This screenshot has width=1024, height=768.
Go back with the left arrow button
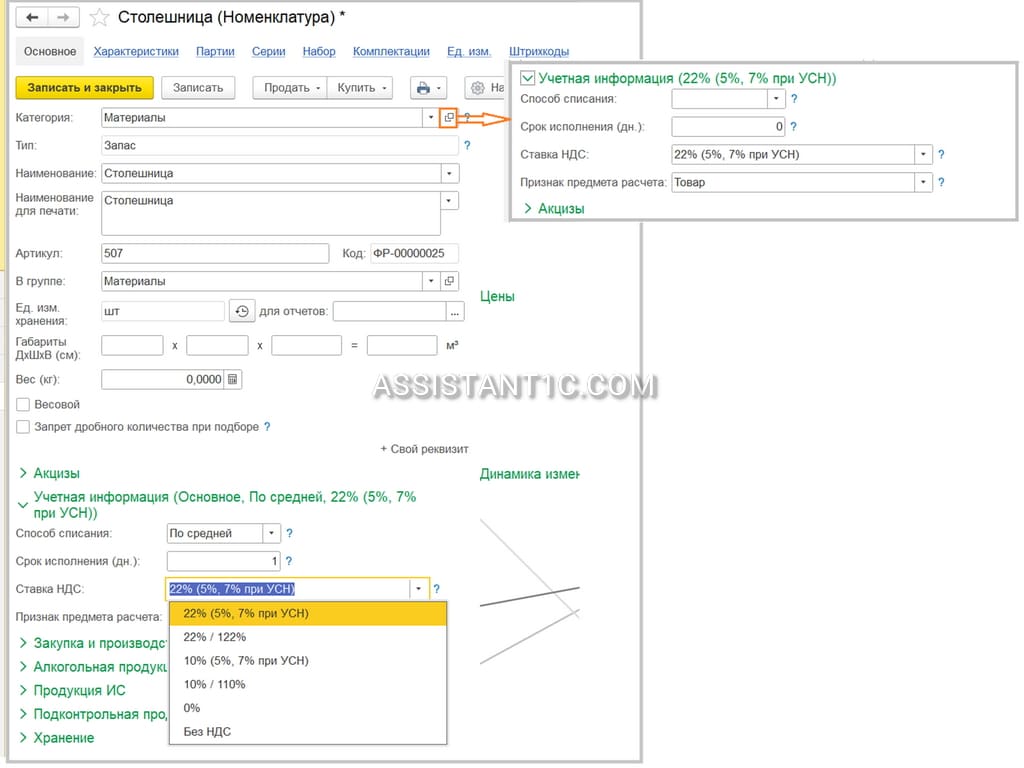pyautogui.click(x=32, y=18)
